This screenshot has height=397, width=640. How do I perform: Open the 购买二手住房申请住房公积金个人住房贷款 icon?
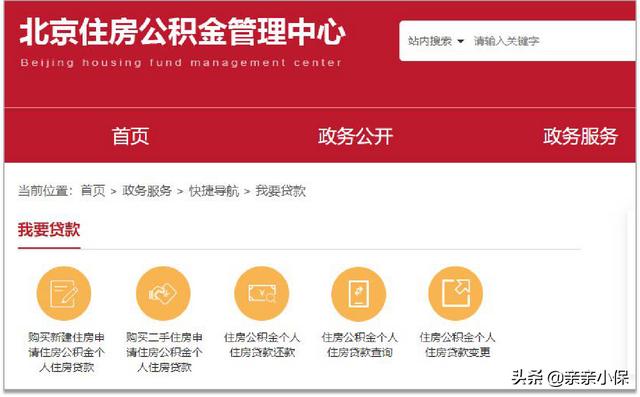click(x=163, y=293)
